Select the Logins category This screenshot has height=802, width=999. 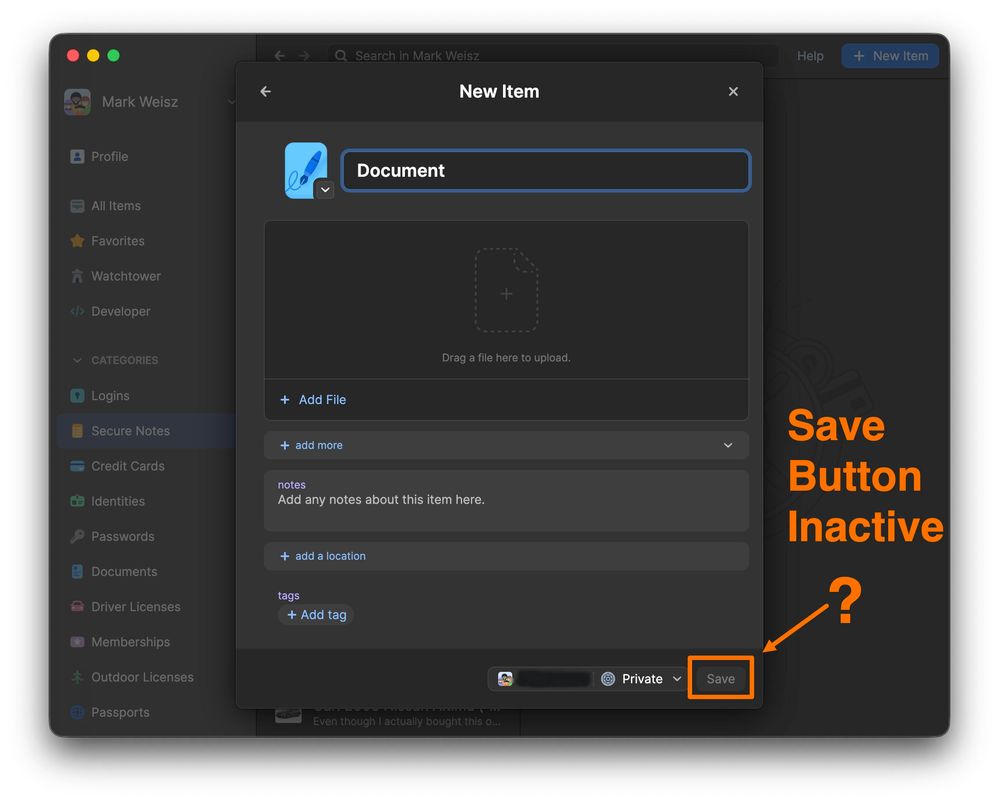click(110, 396)
